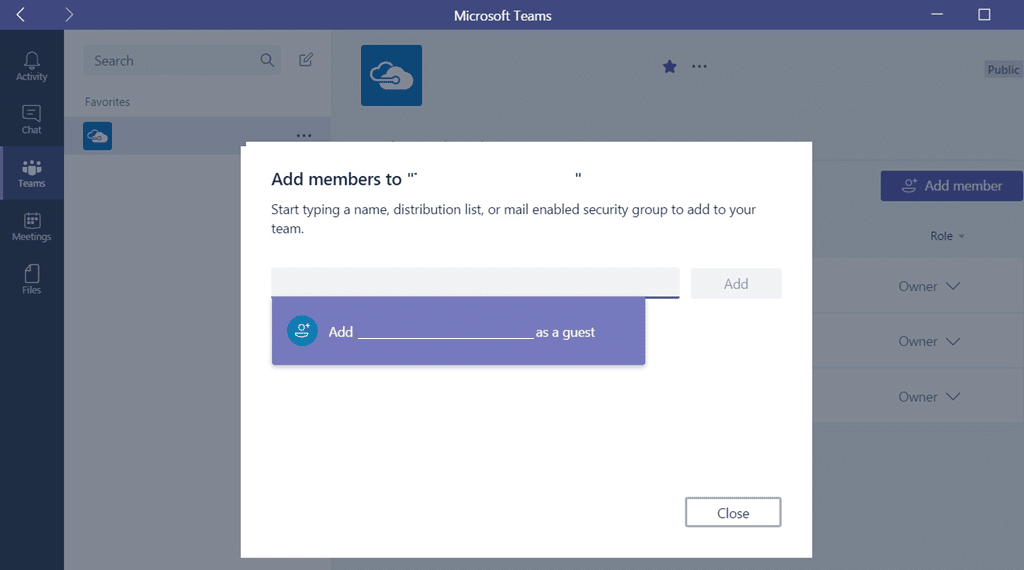Click the back navigation arrow
1024x570 pixels.
pyautogui.click(x=20, y=14)
